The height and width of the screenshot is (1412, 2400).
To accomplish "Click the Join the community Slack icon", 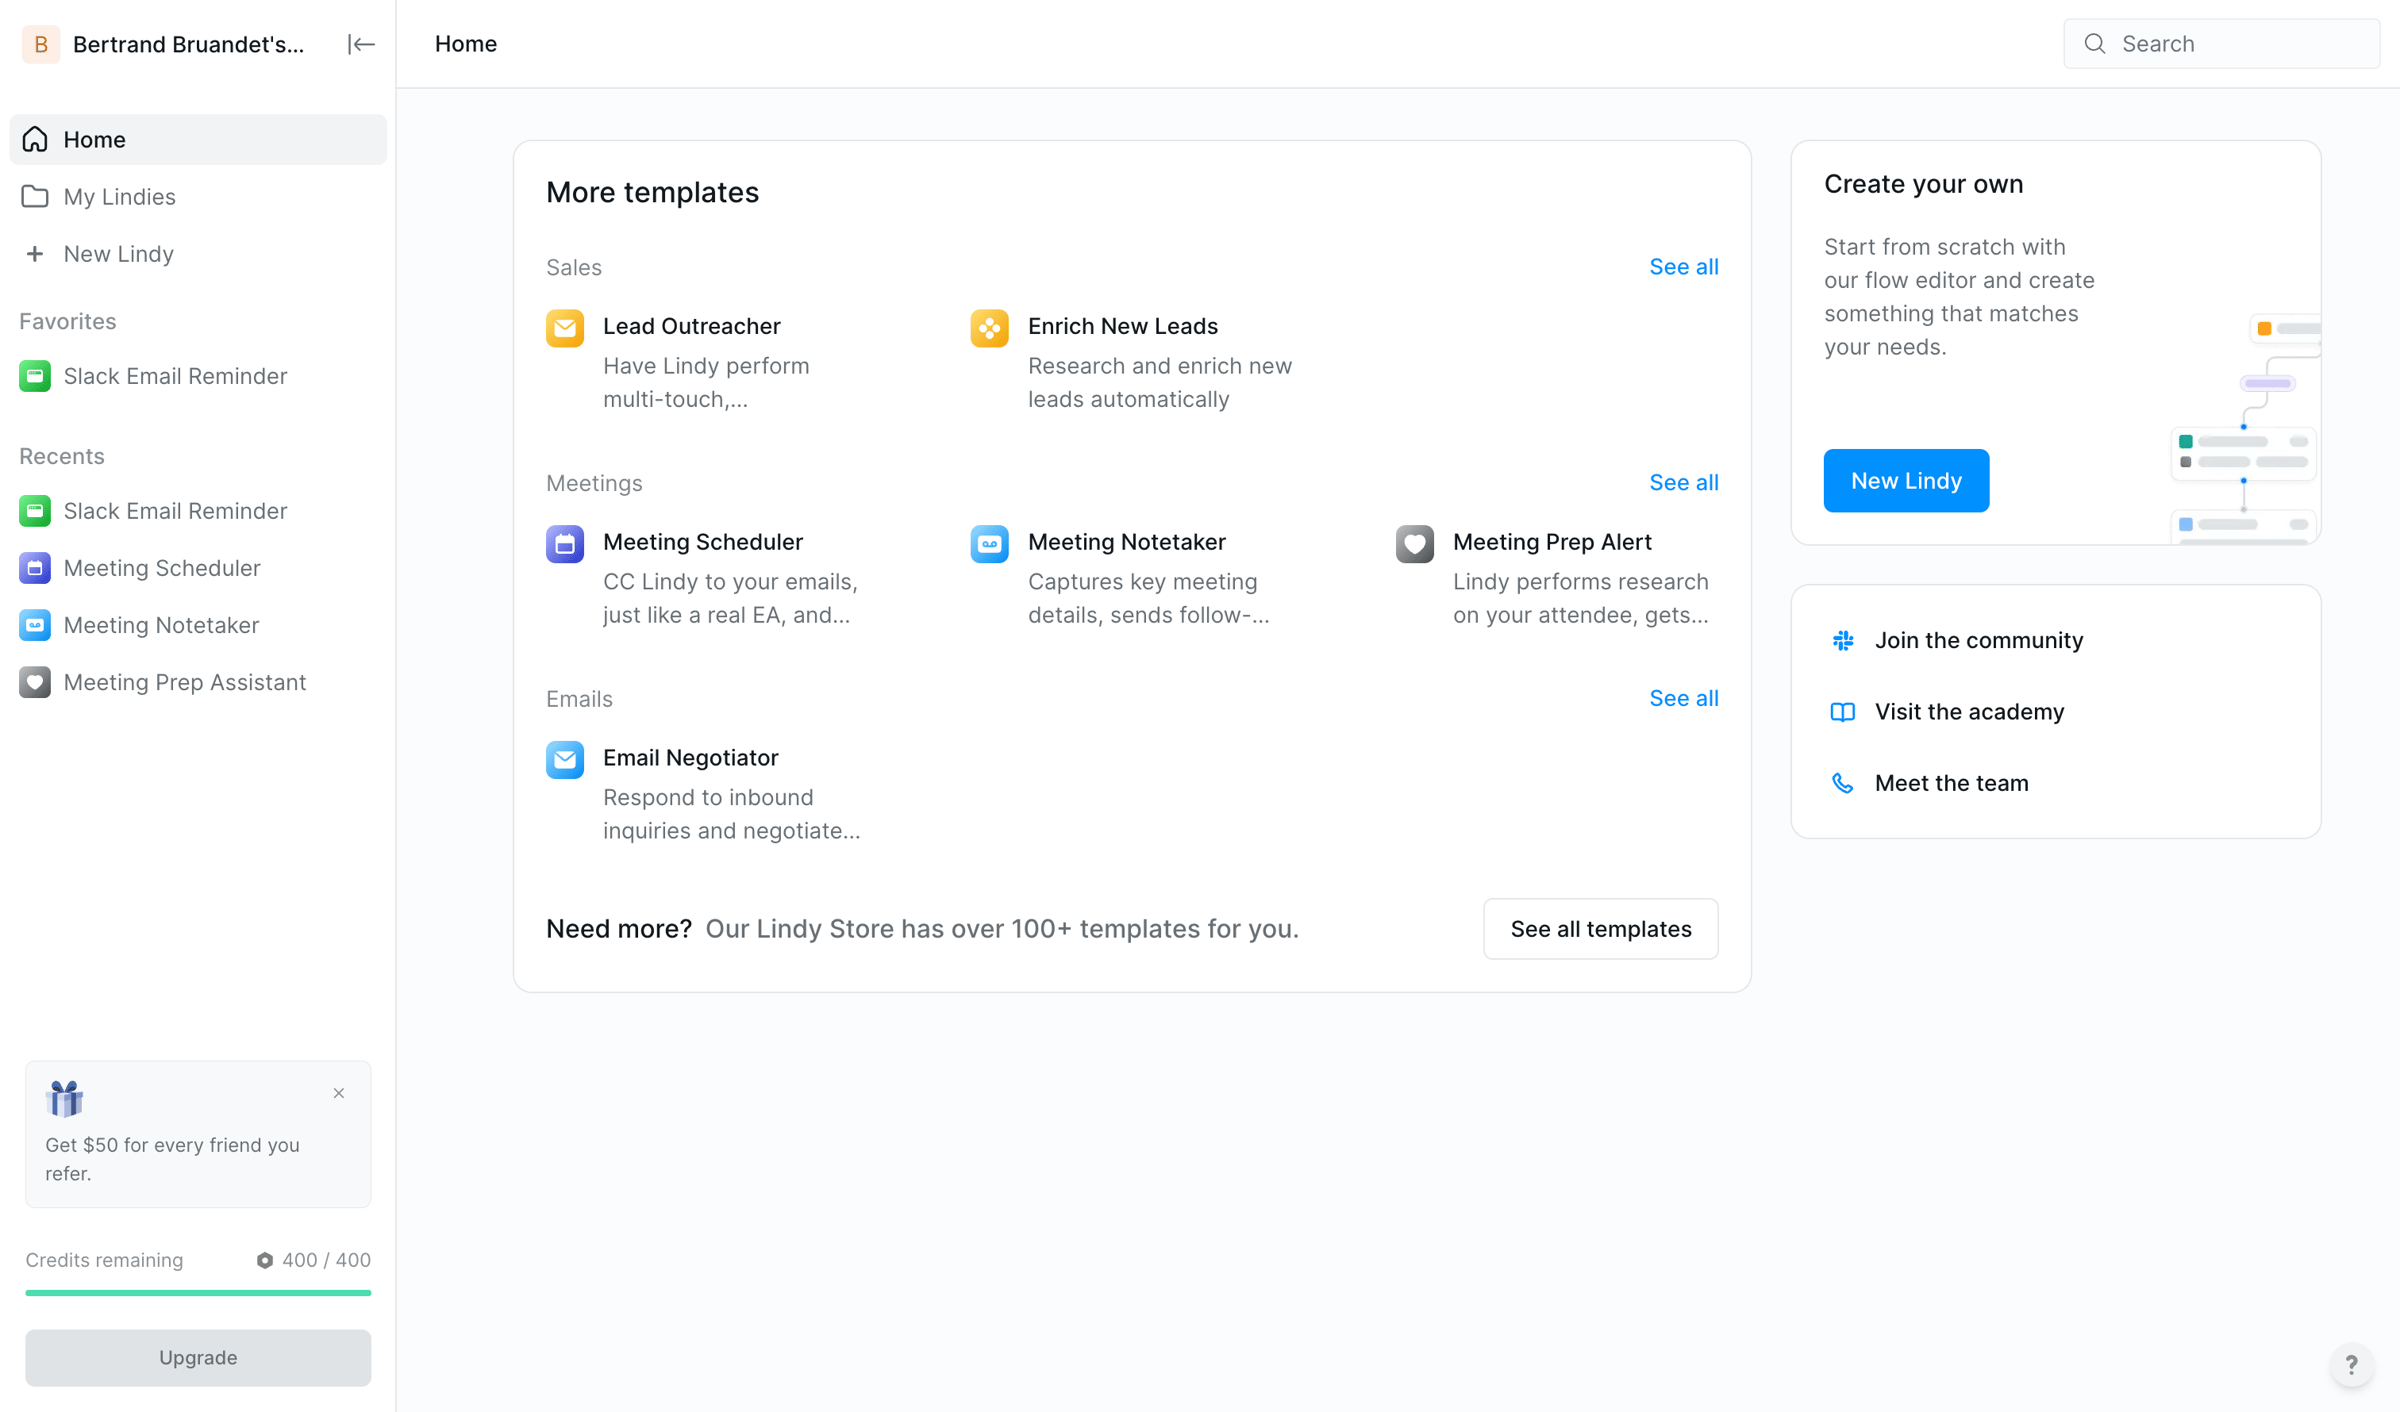I will [x=1843, y=640].
